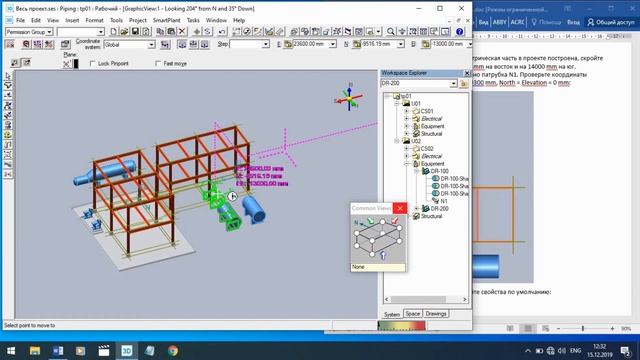Click the ENG language indicator in system tray
Image resolution: width=640 pixels, height=360 pixels.
click(x=576, y=351)
